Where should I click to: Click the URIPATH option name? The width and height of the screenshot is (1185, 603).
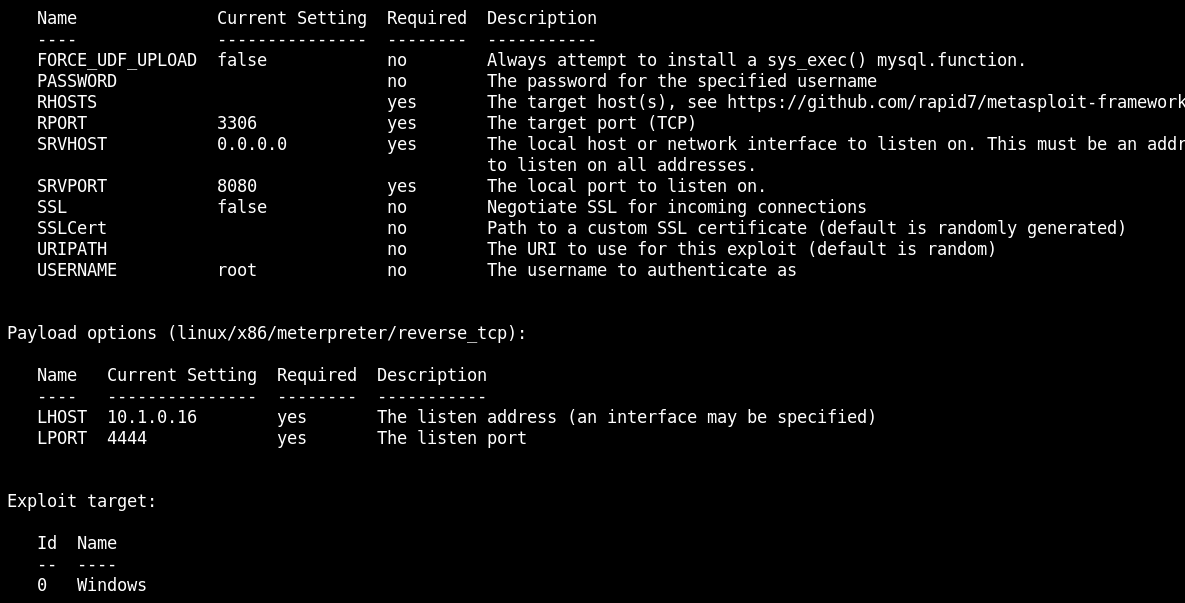click(x=72, y=249)
